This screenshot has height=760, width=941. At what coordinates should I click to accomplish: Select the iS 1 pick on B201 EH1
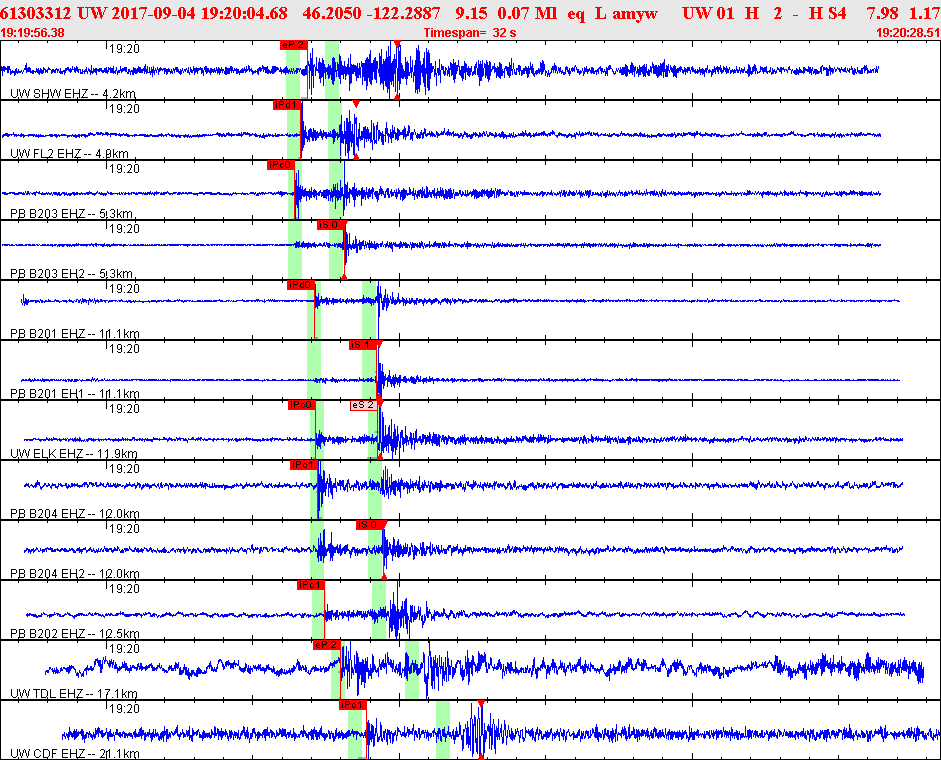(x=362, y=345)
